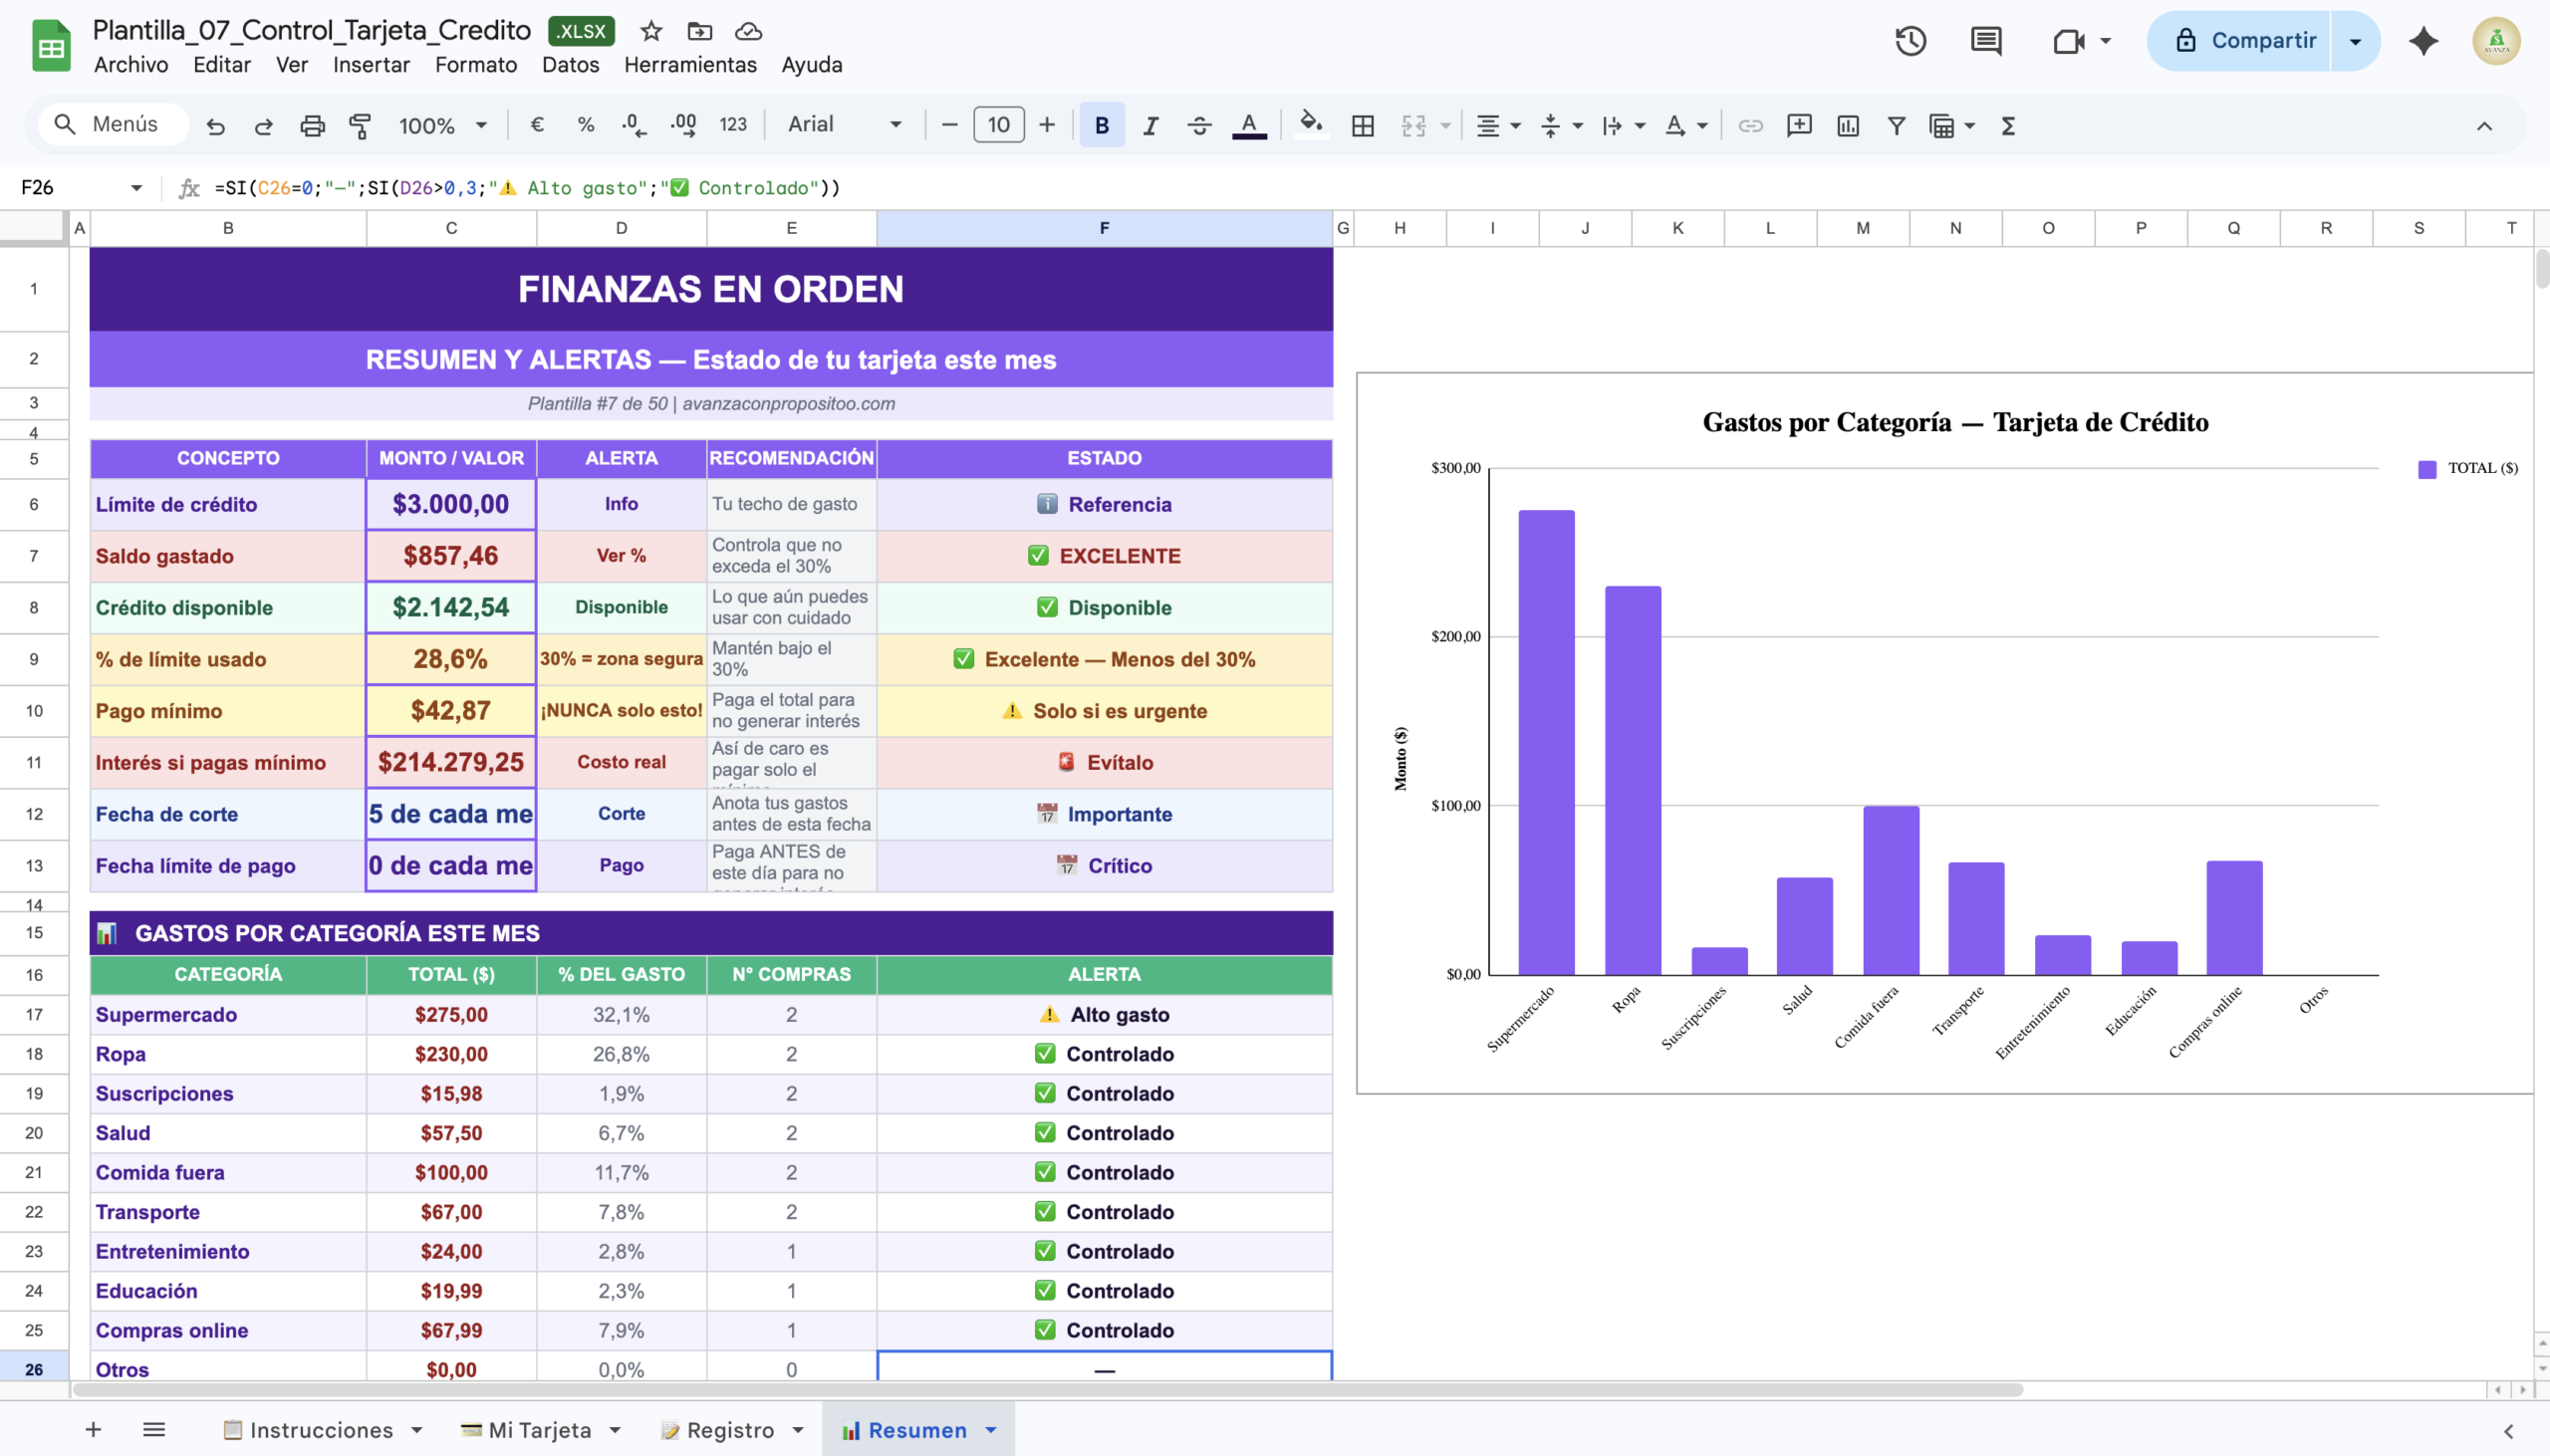
Task: Click the all sheets list button
Action: click(153, 1430)
